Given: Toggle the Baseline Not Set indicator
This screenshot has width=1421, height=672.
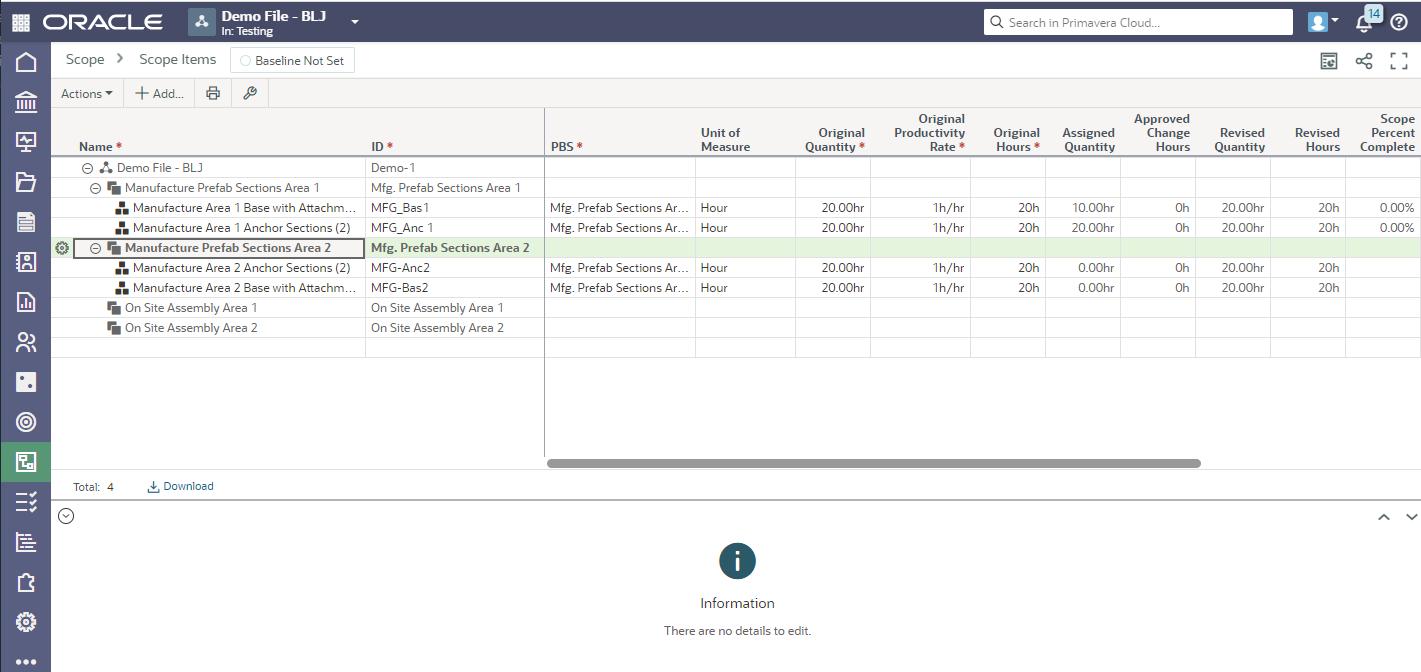Looking at the screenshot, I should [292, 61].
